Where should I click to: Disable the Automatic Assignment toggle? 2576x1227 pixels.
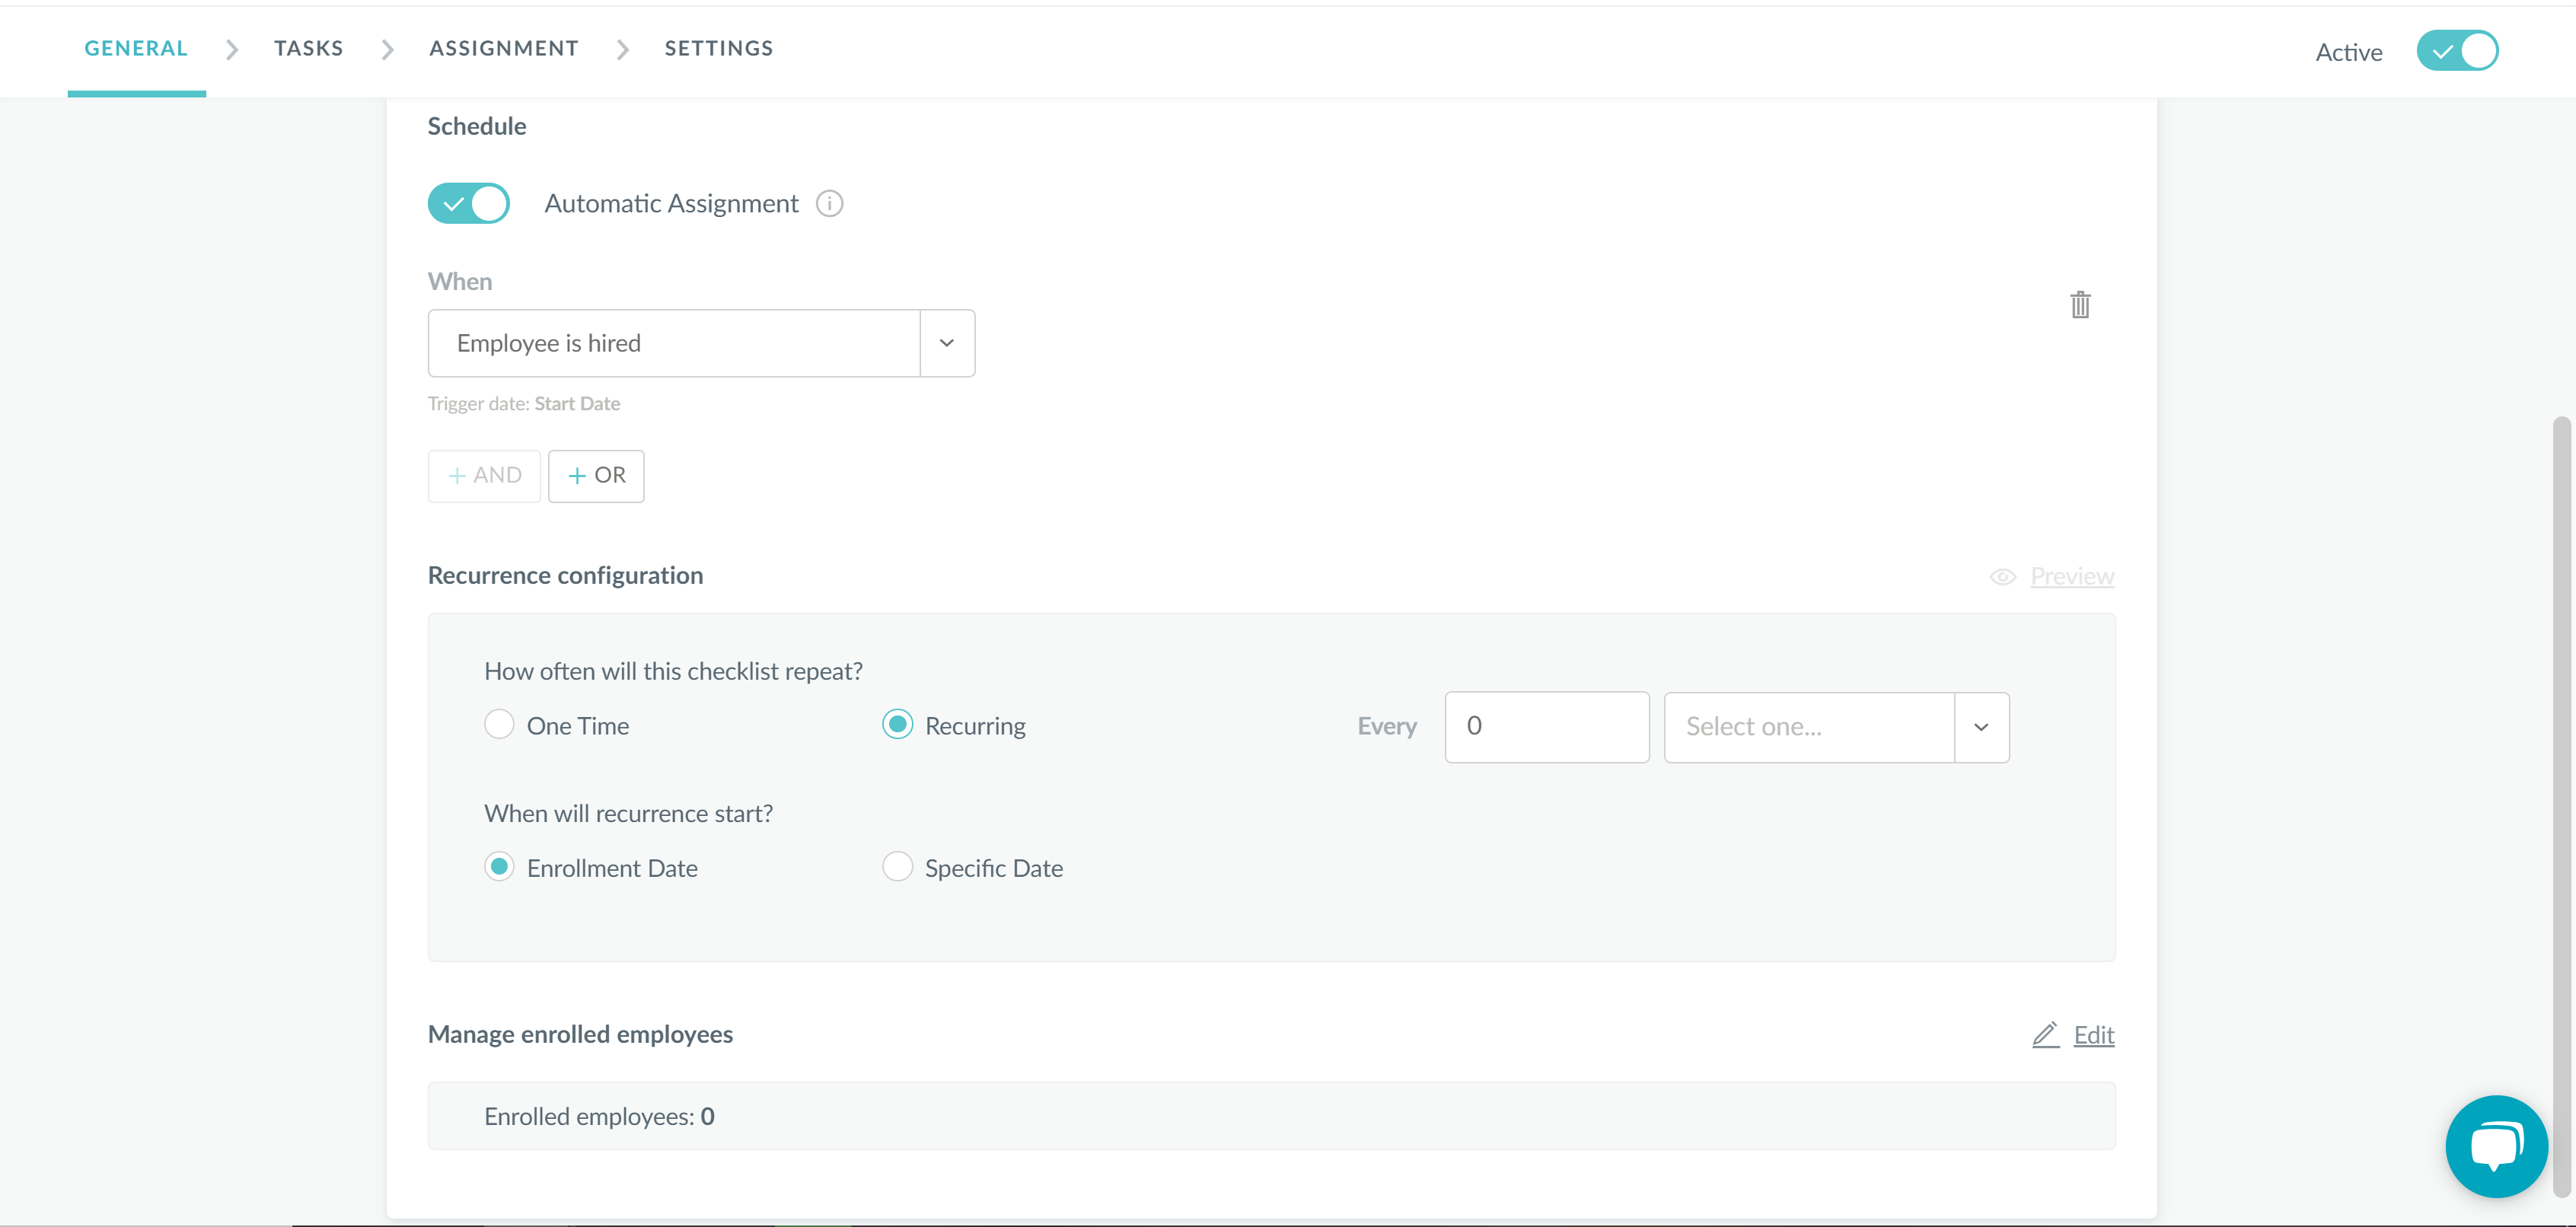[469, 204]
